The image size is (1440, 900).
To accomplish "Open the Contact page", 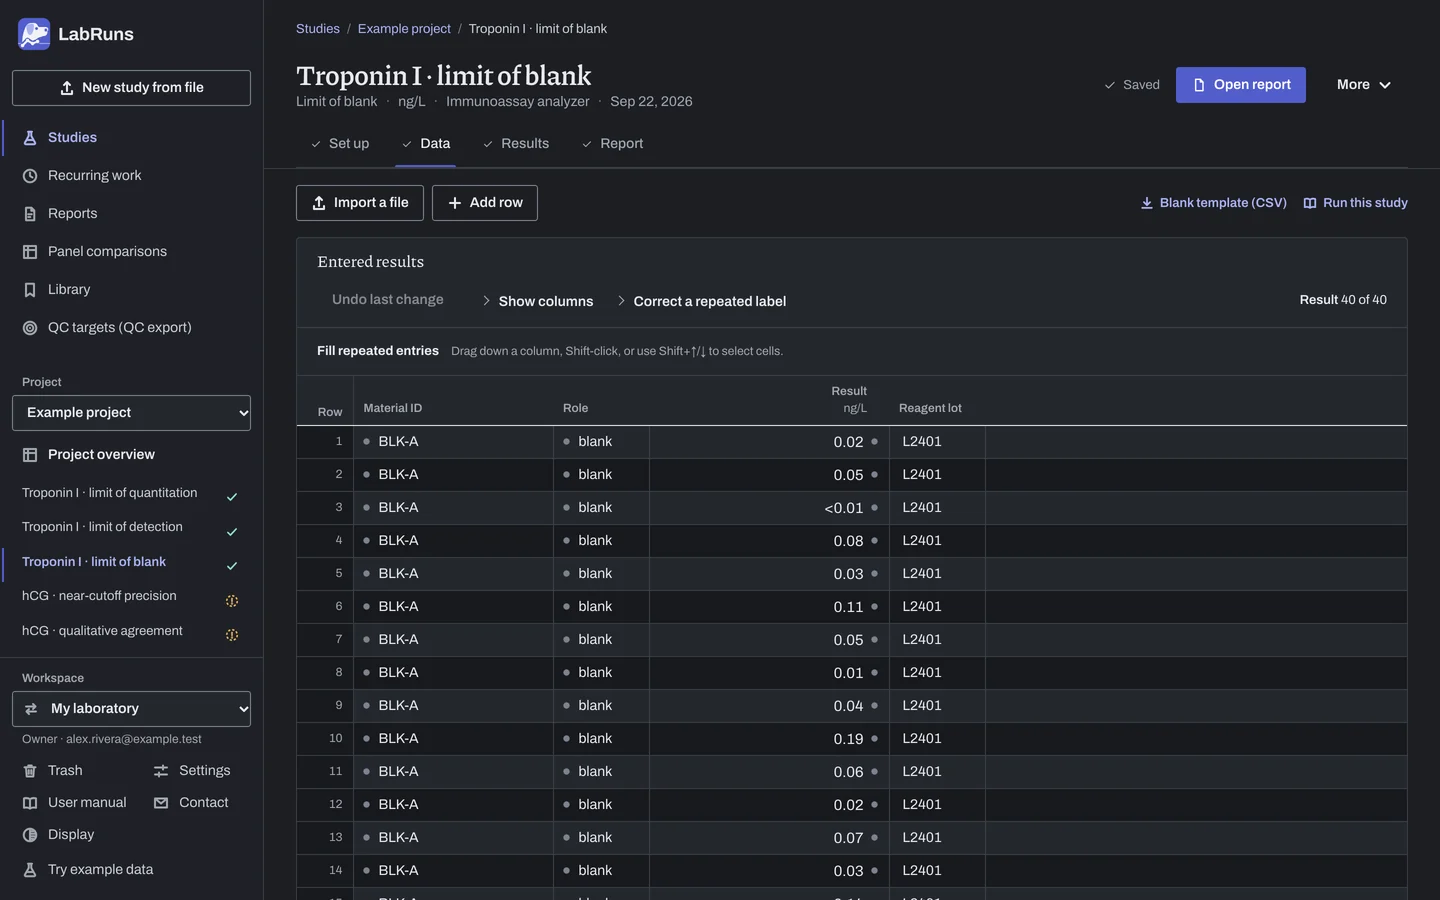I will click(x=191, y=803).
